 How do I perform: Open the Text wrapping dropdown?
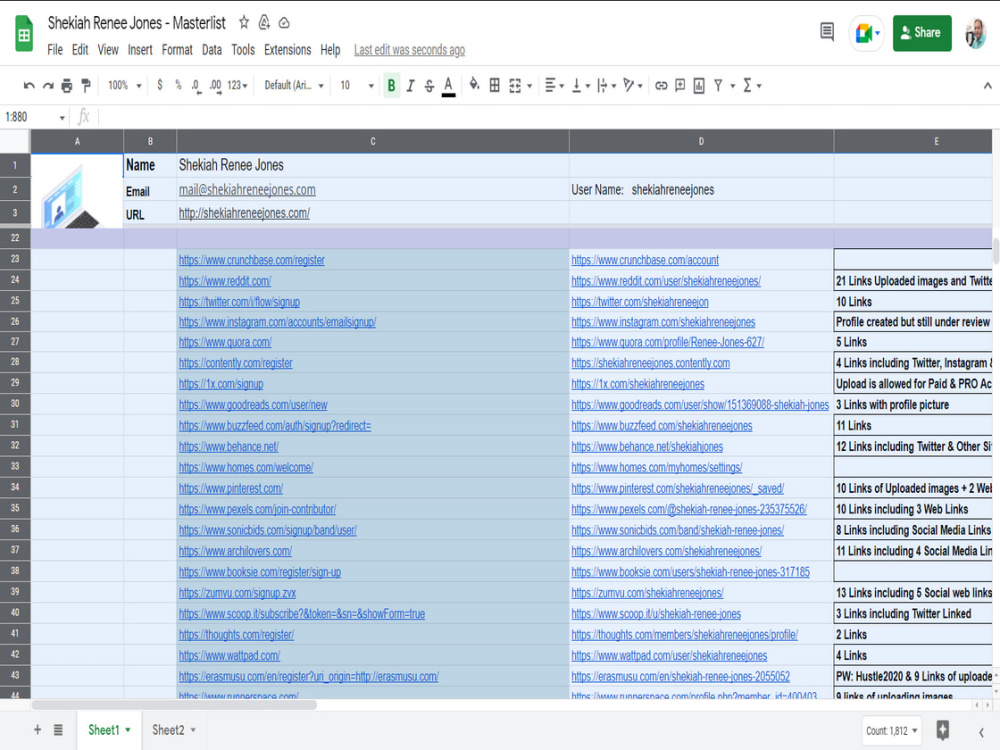606,85
